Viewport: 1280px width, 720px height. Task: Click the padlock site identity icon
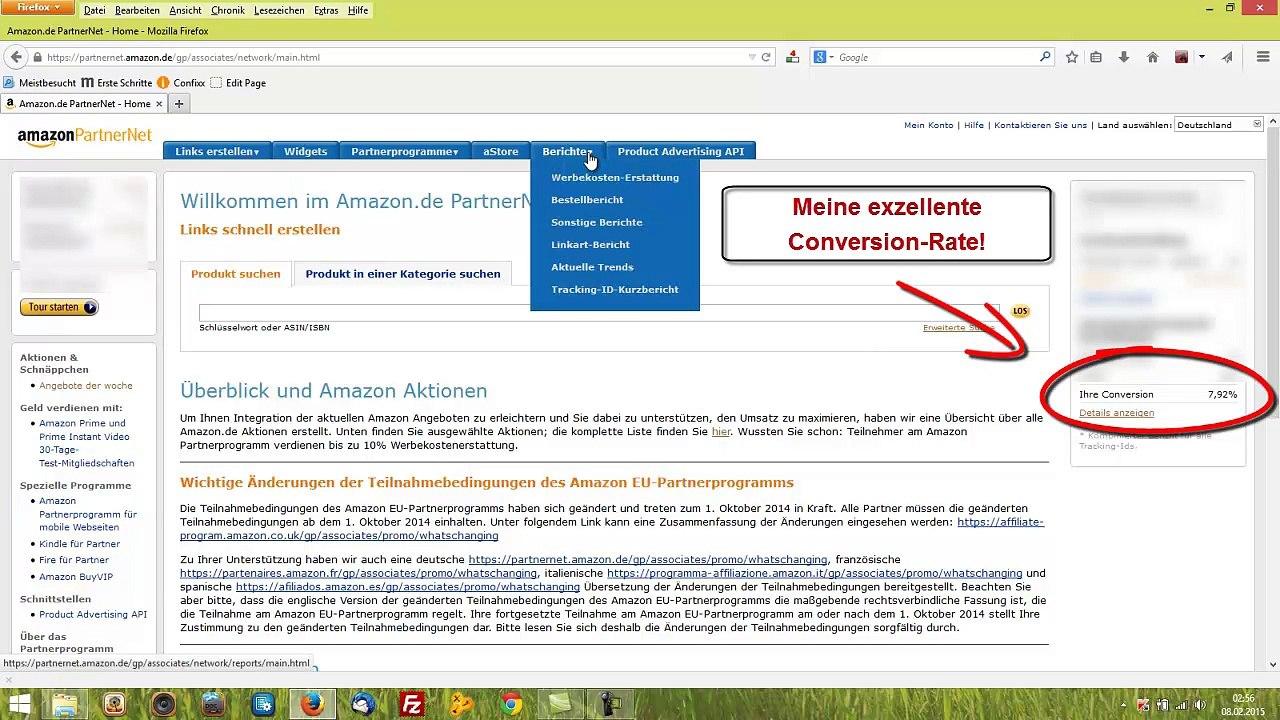click(x=37, y=57)
